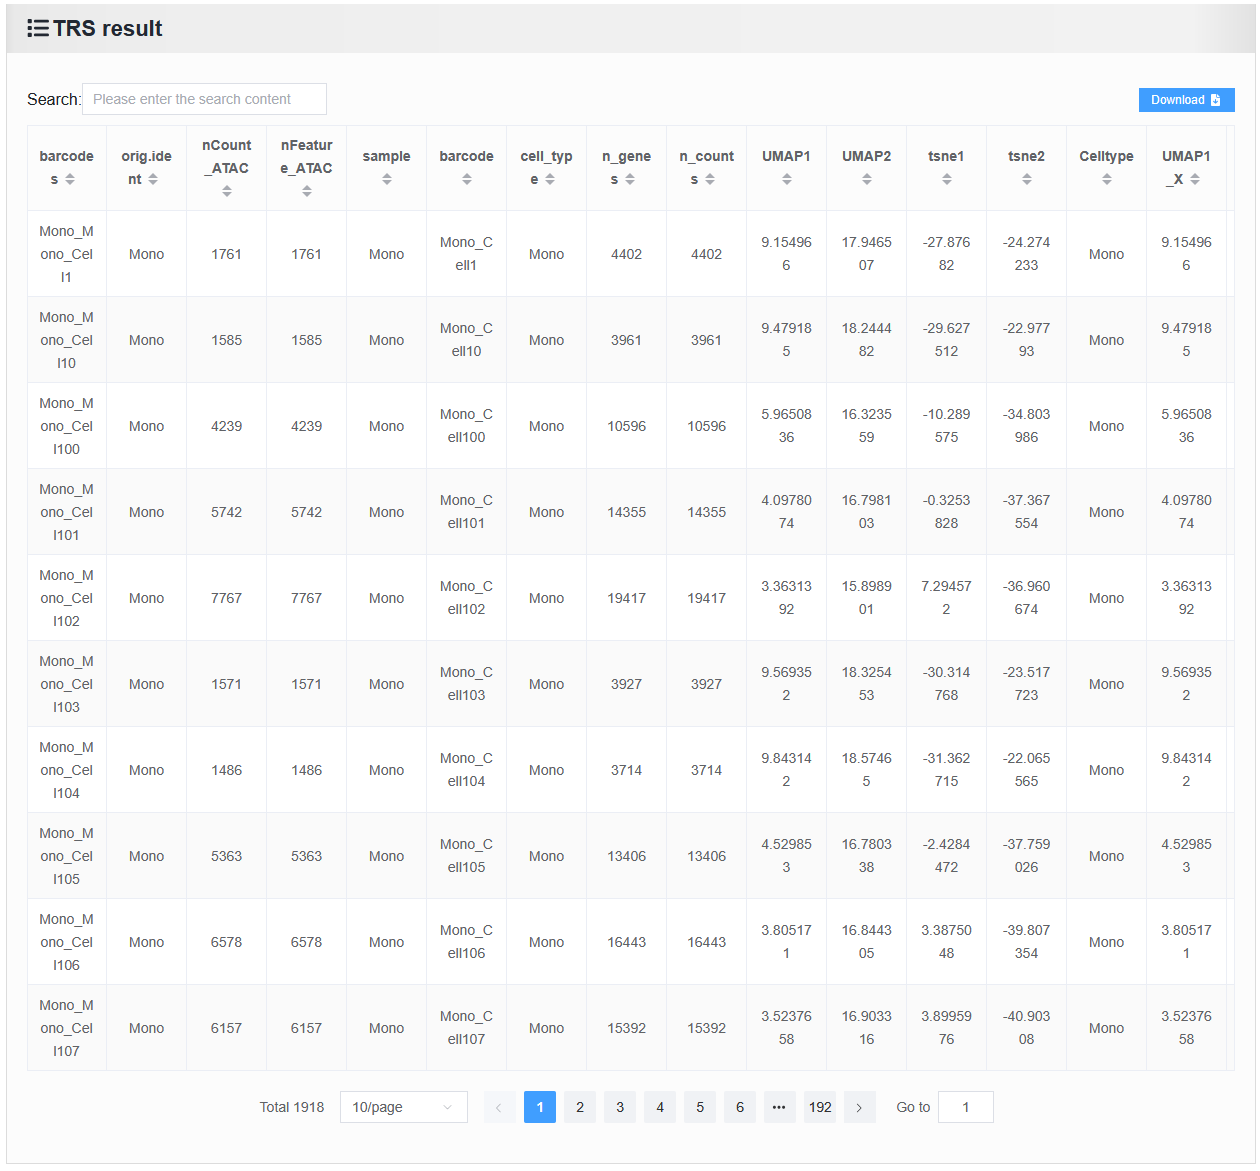This screenshot has width=1260, height=1171.
Task: Sort by UMAP1 column arrows
Action: tap(787, 179)
